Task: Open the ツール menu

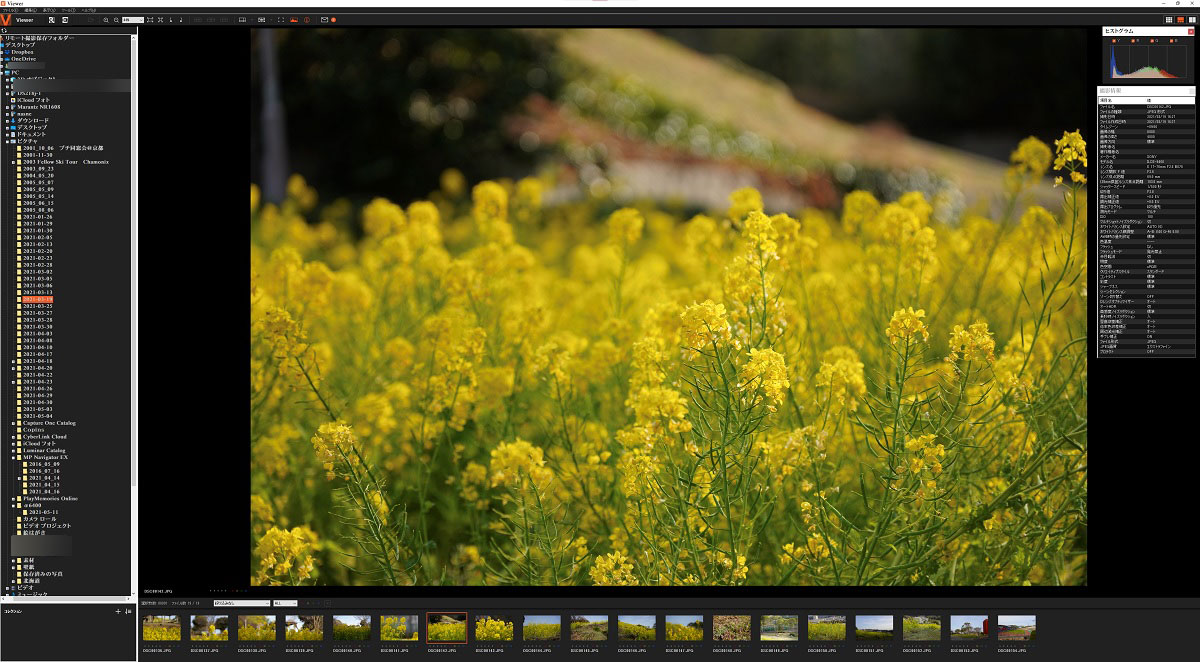Action: click(x=70, y=10)
